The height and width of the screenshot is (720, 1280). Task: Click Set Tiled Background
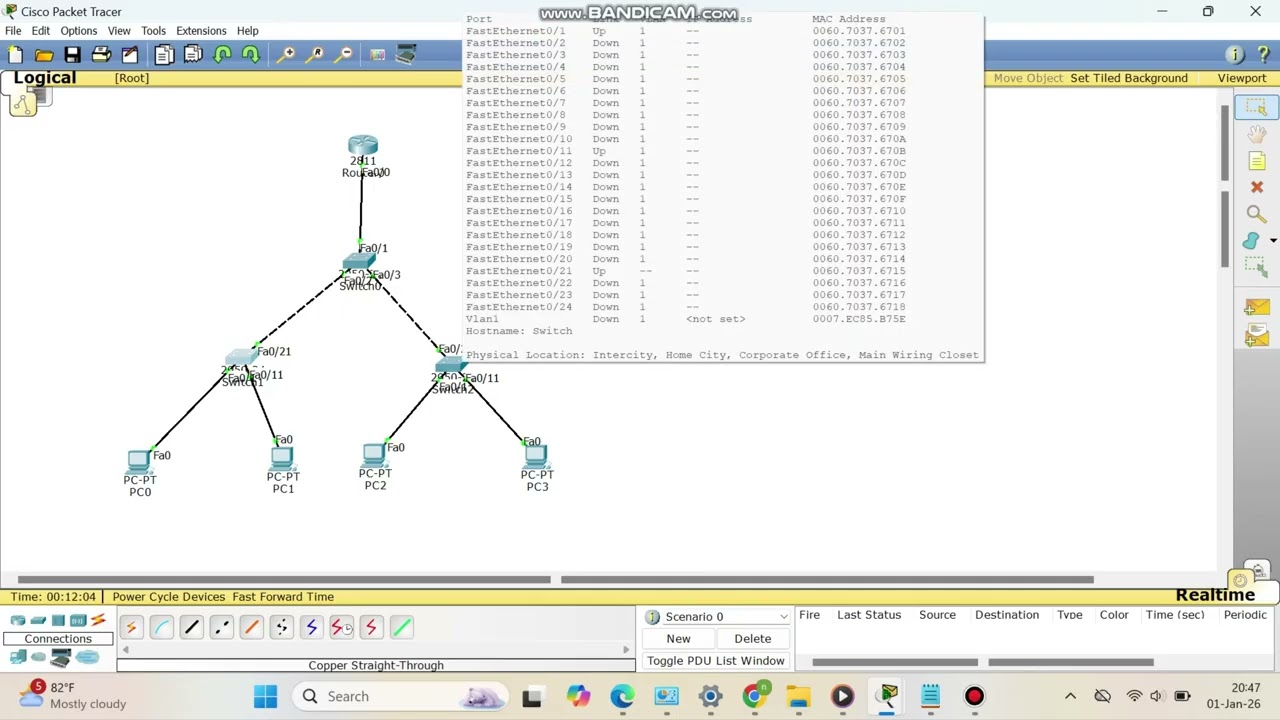(x=1129, y=78)
